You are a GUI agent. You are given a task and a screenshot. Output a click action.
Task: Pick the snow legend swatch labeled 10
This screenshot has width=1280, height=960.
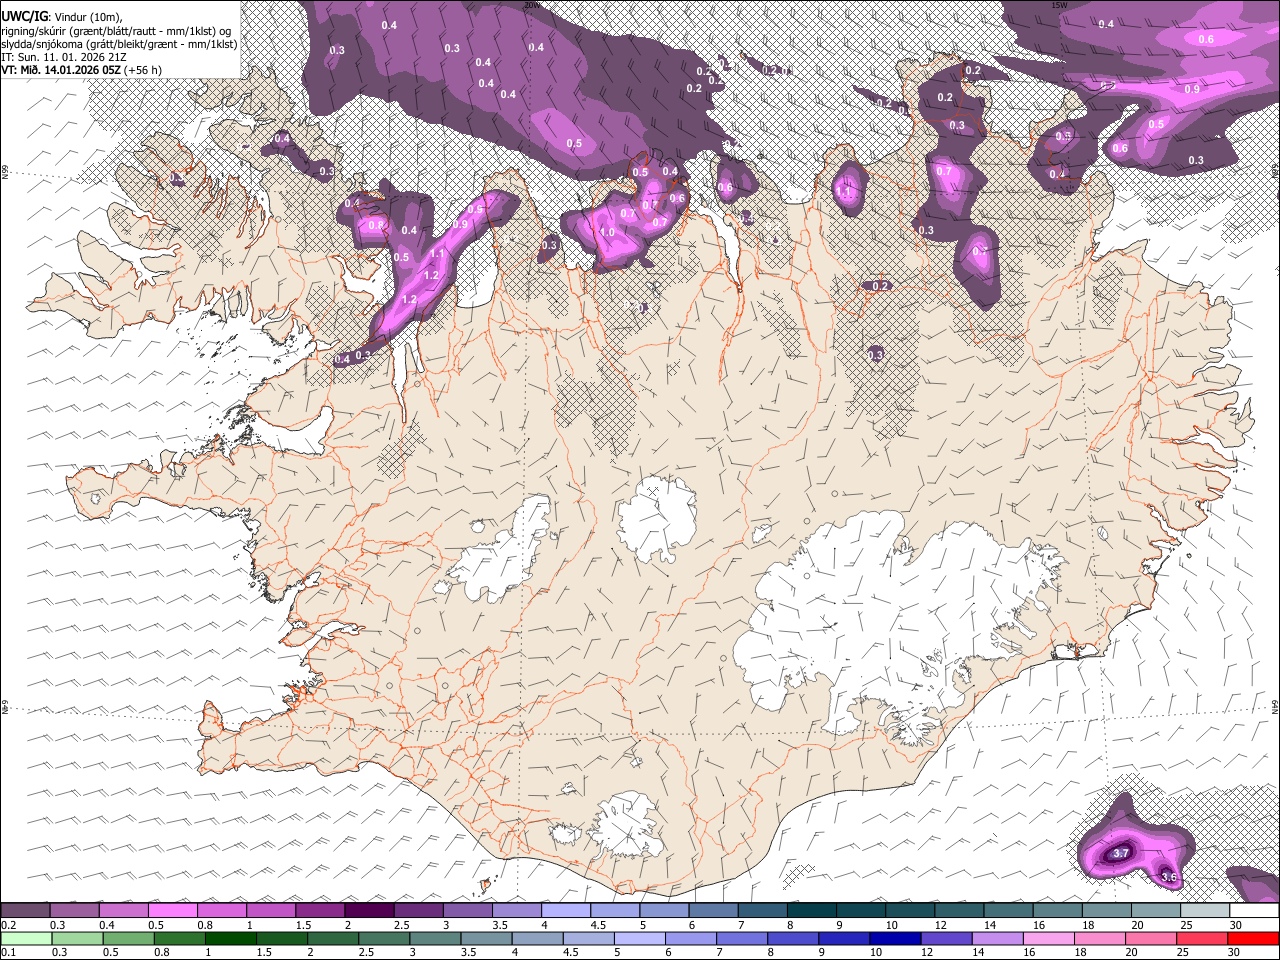click(909, 911)
